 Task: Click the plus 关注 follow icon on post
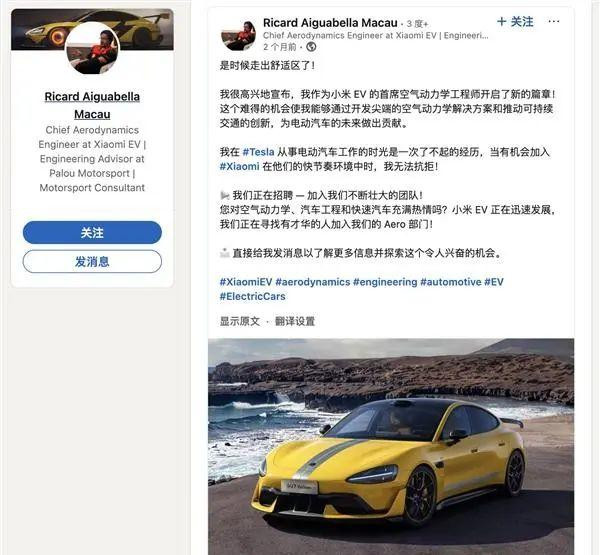tap(515, 21)
